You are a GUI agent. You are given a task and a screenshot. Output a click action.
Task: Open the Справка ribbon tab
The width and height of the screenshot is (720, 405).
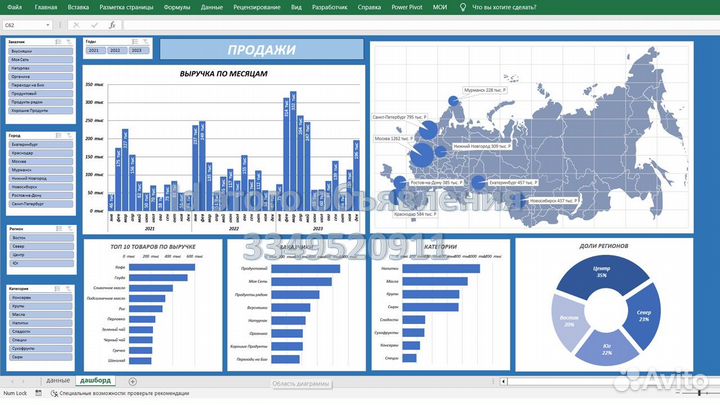tap(369, 7)
